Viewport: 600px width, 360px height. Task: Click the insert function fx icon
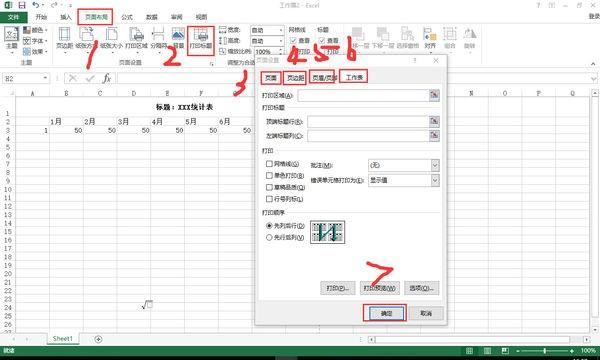tap(107, 78)
